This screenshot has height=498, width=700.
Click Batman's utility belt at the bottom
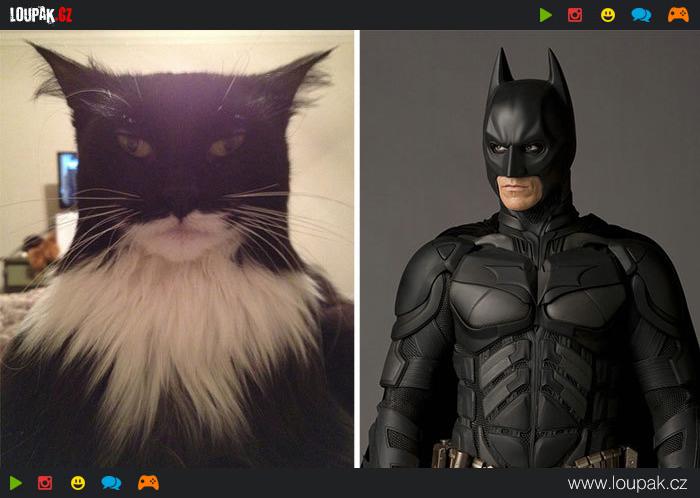point(530,458)
